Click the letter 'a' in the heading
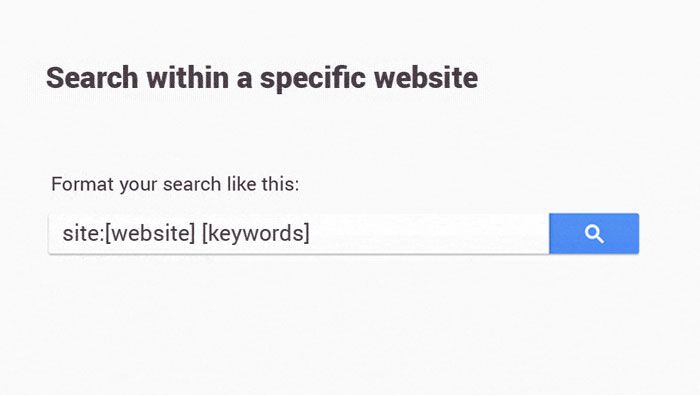The height and width of the screenshot is (396, 700). tap(244, 79)
